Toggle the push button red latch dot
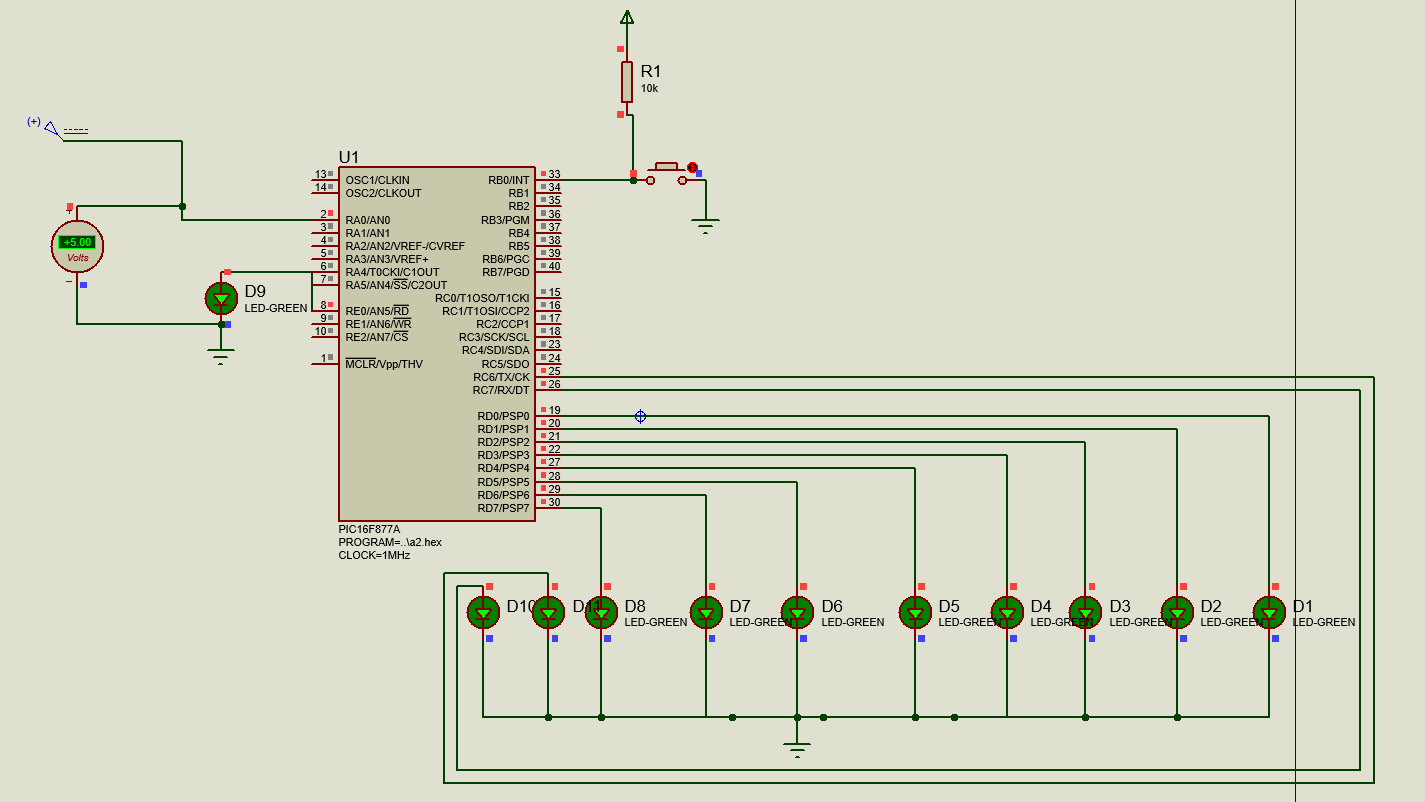Viewport: 1425px width, 802px height. pyautogui.click(x=692, y=167)
